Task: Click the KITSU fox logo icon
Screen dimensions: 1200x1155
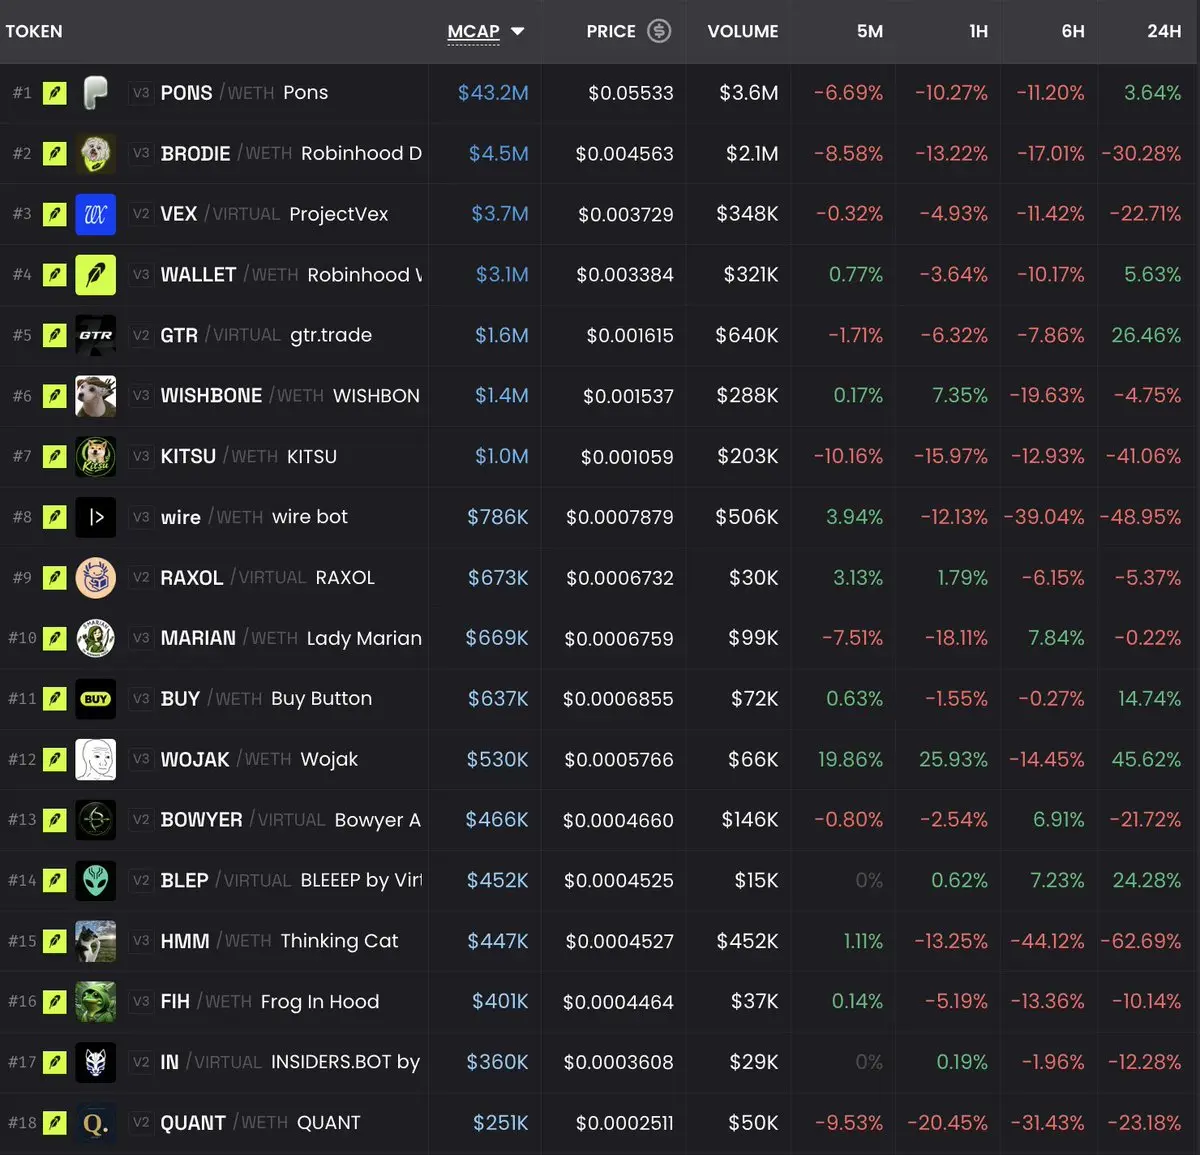Action: point(96,456)
